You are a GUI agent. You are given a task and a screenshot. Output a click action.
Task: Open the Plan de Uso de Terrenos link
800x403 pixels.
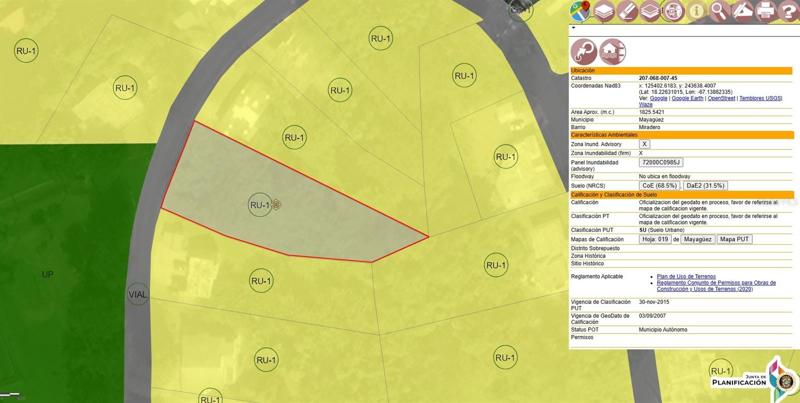pos(686,276)
